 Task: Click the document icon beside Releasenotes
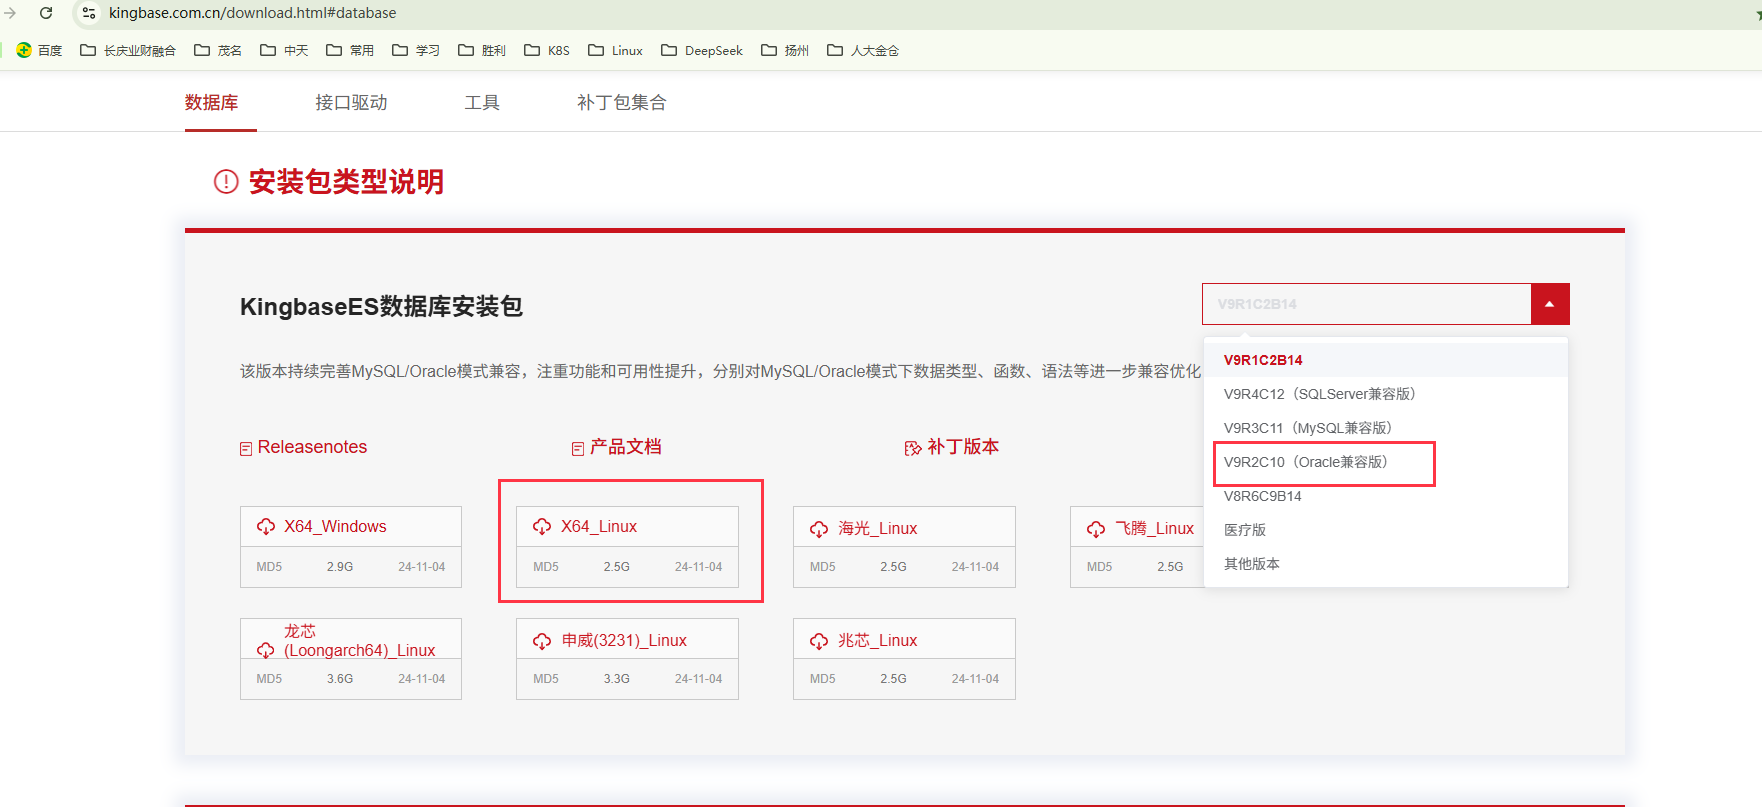(246, 449)
